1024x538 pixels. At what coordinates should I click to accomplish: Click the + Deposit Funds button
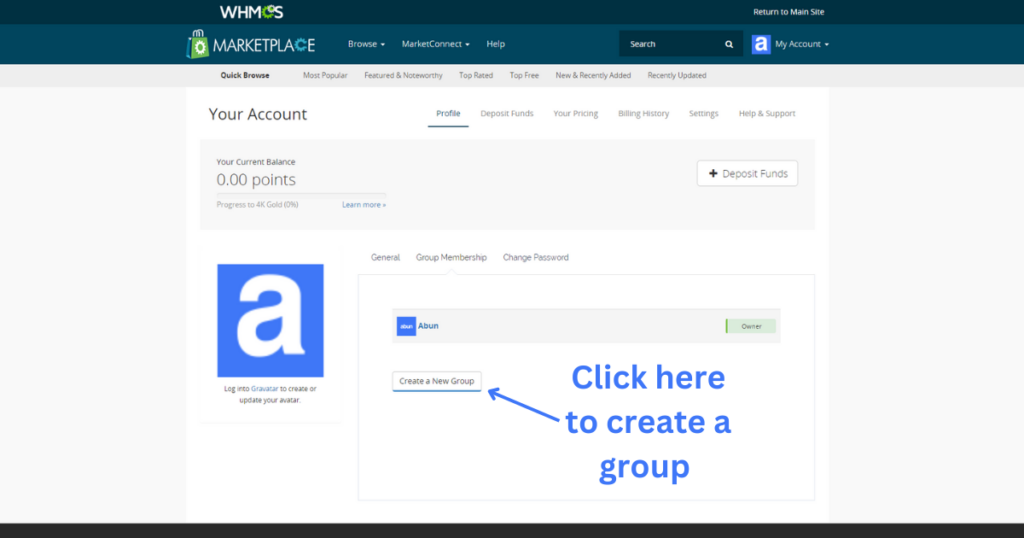point(747,174)
